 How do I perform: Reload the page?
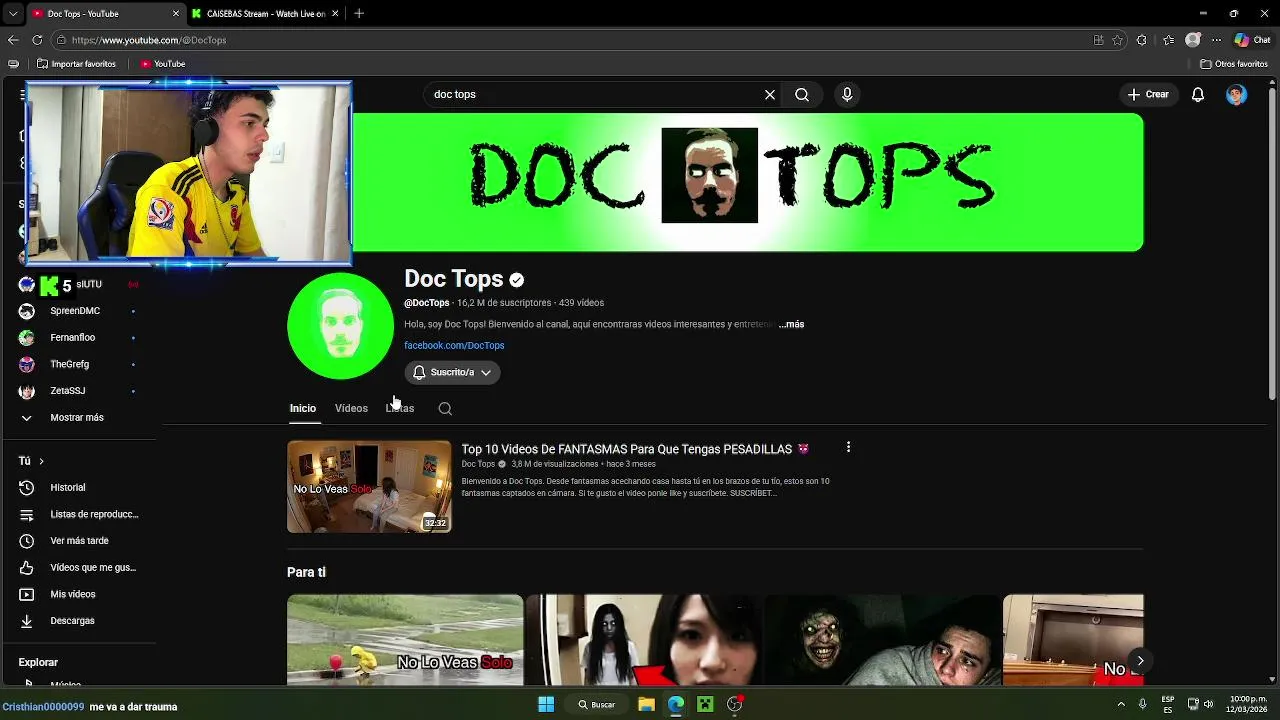point(37,40)
